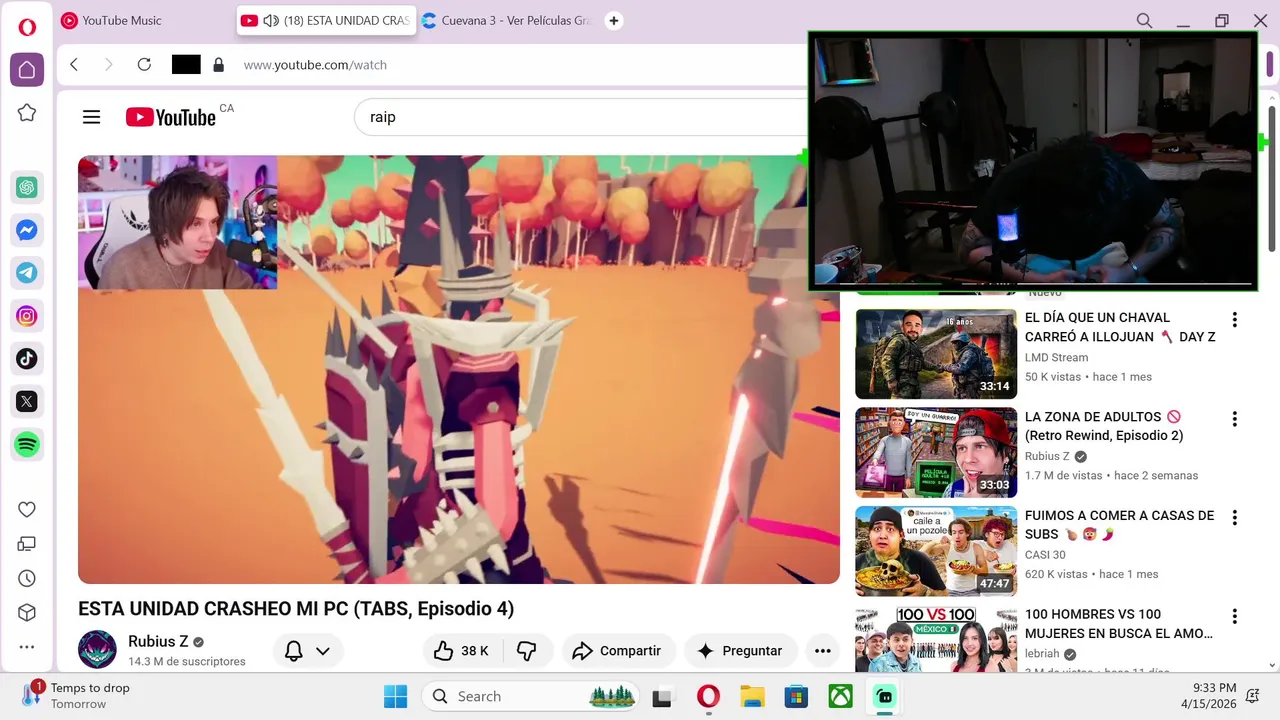Click the purple scrollbar thumb at top right
The width and height of the screenshot is (1280, 720).
(x=1271, y=64)
